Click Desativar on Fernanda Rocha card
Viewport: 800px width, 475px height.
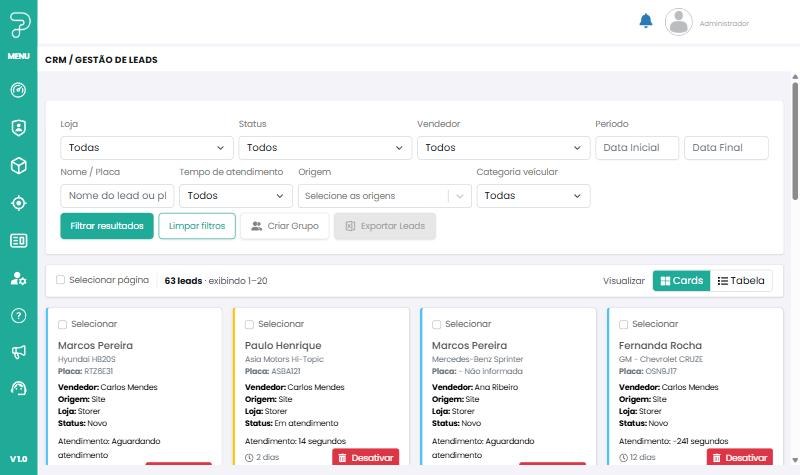tap(739, 457)
